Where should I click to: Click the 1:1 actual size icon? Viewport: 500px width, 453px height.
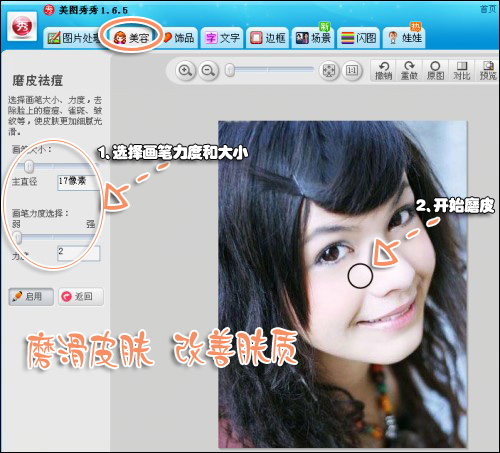click(x=352, y=71)
